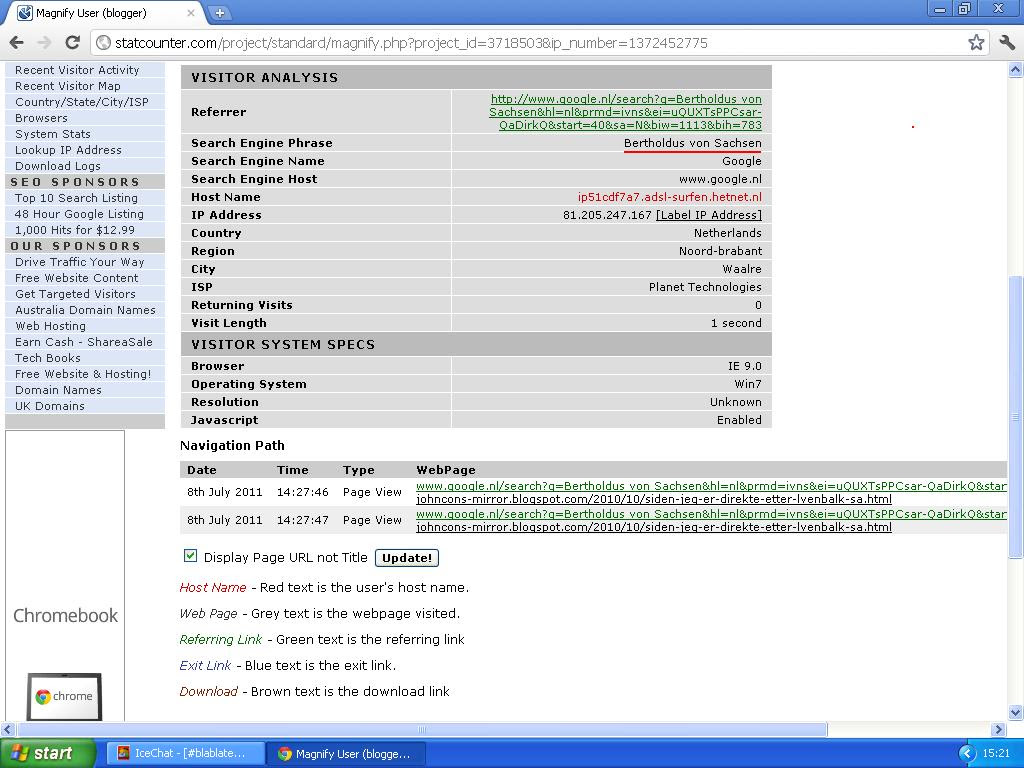This screenshot has width=1024, height=768.
Task: Click the vertical scrollbar up arrow
Action: click(1016, 69)
